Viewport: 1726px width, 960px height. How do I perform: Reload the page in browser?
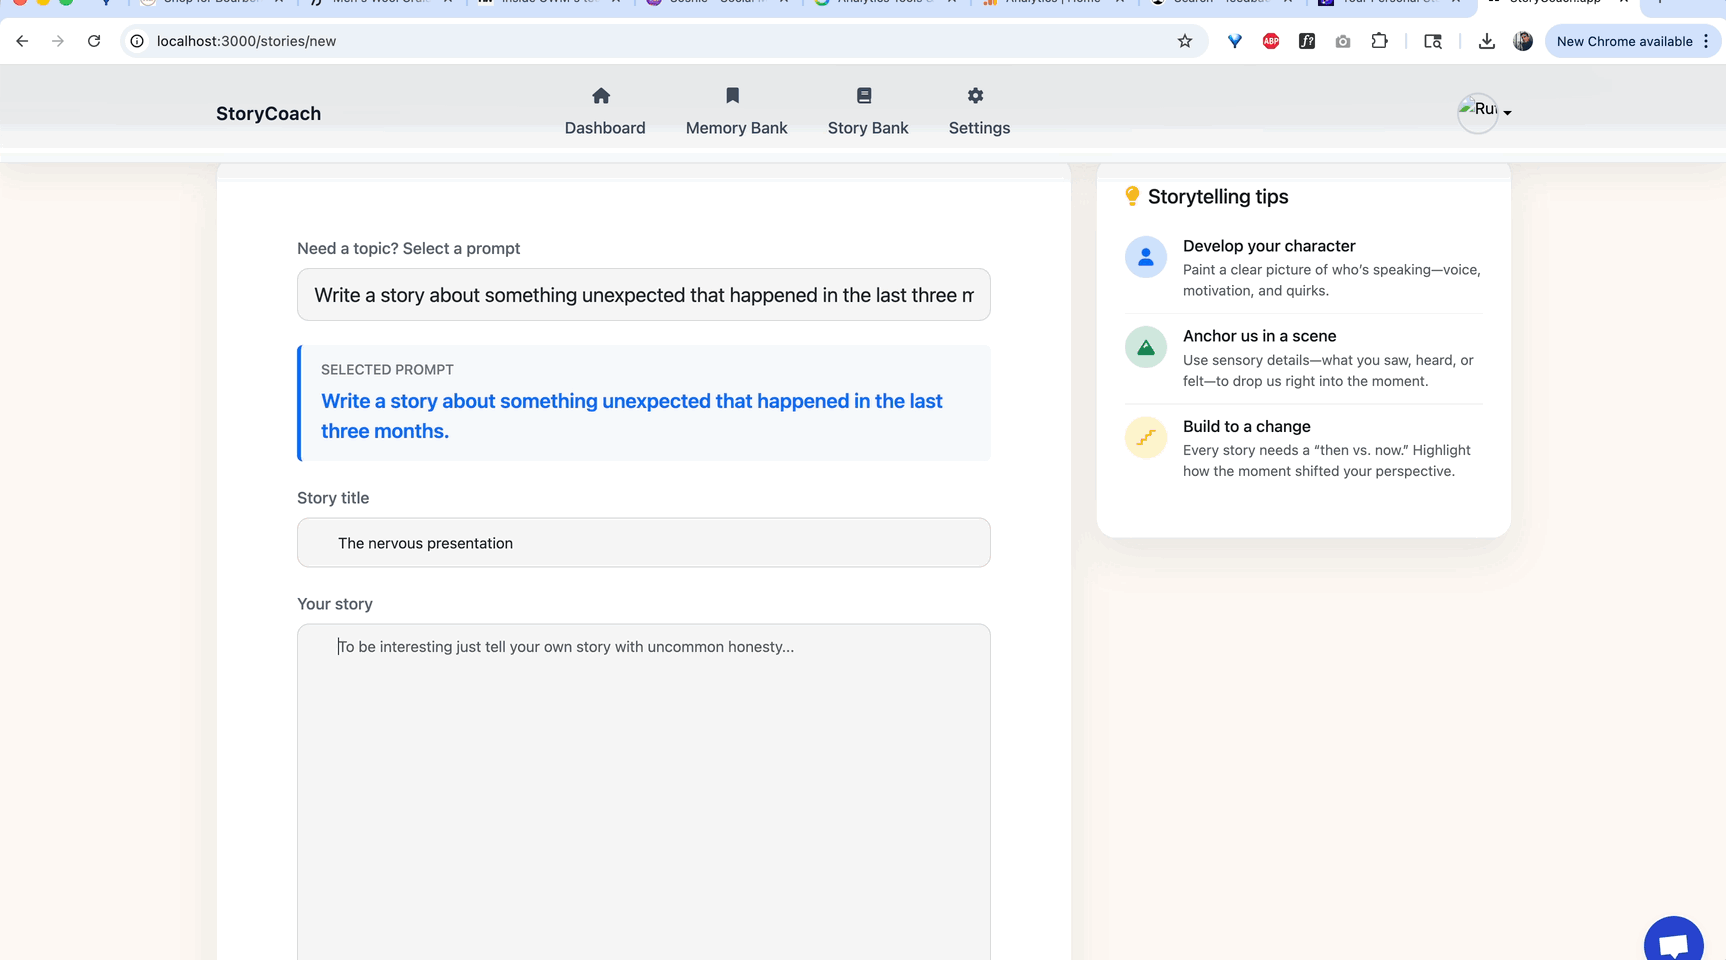(94, 41)
